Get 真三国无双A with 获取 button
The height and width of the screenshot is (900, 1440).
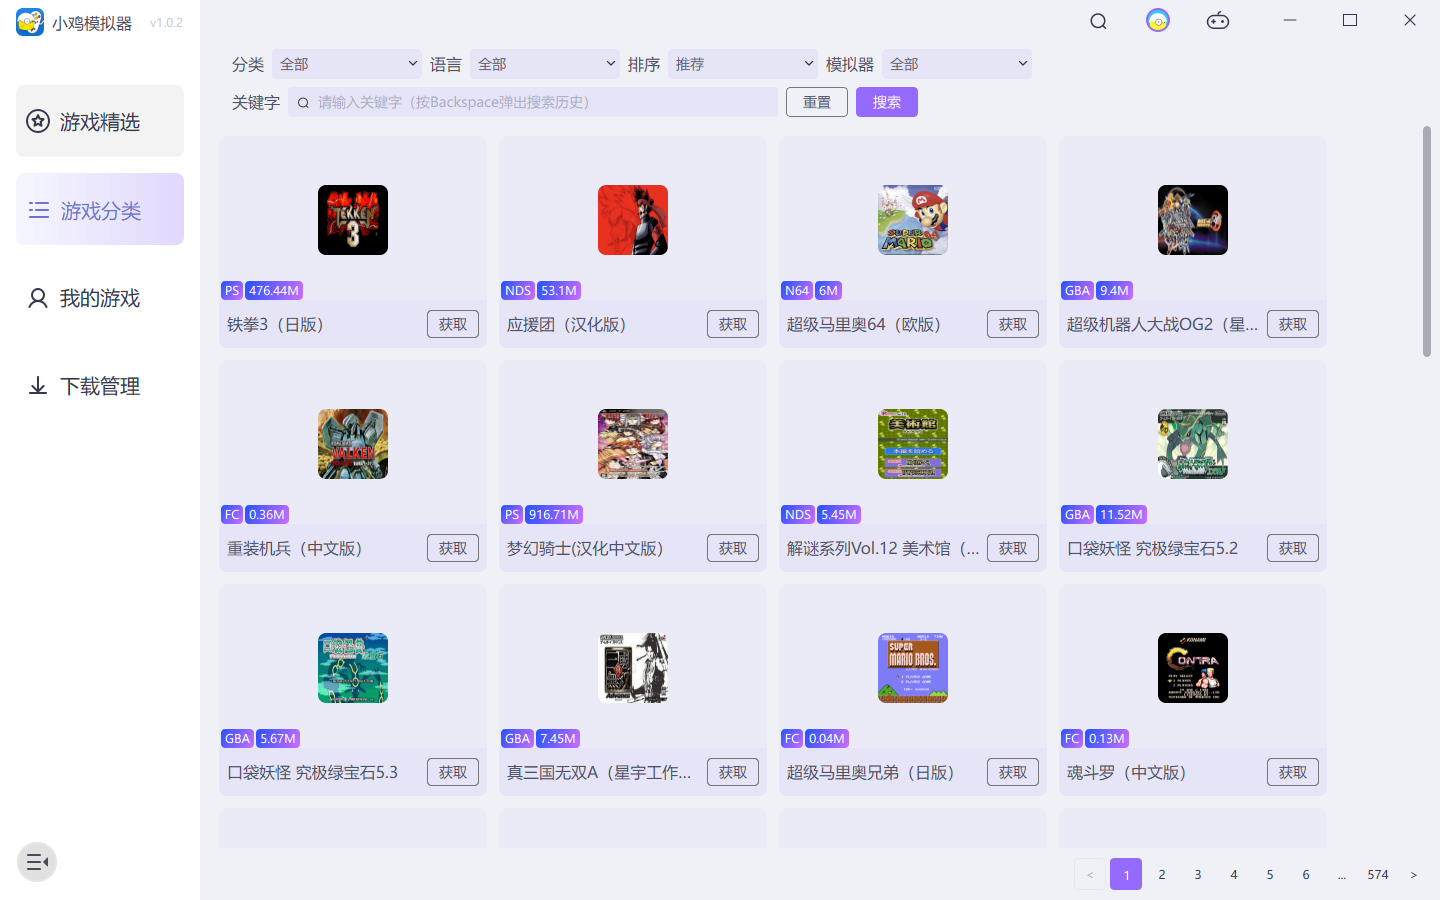[x=733, y=772]
